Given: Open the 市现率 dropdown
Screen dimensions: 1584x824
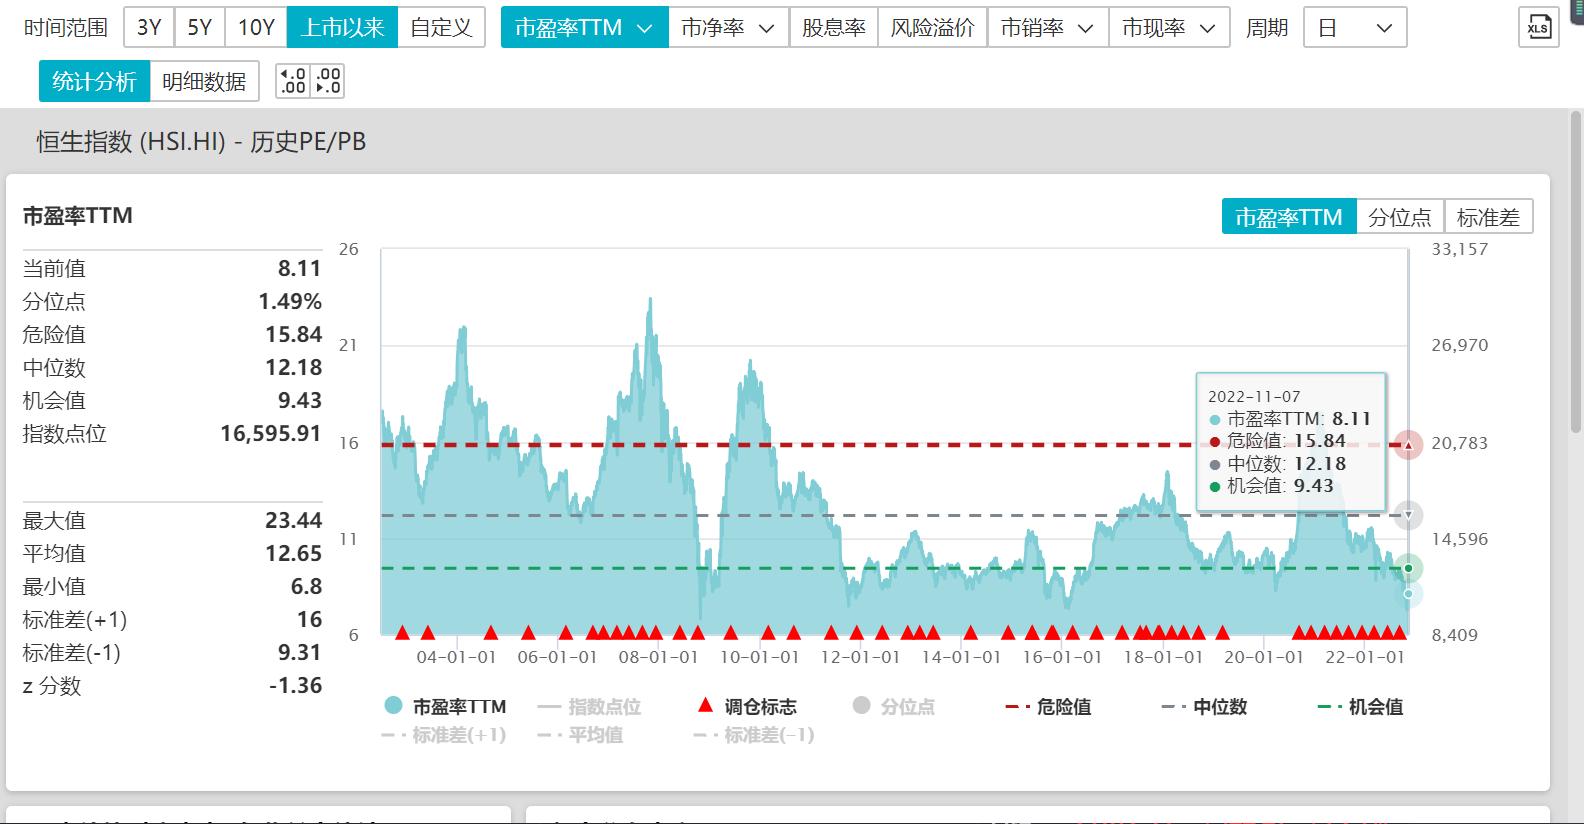Looking at the screenshot, I should (x=1169, y=27).
